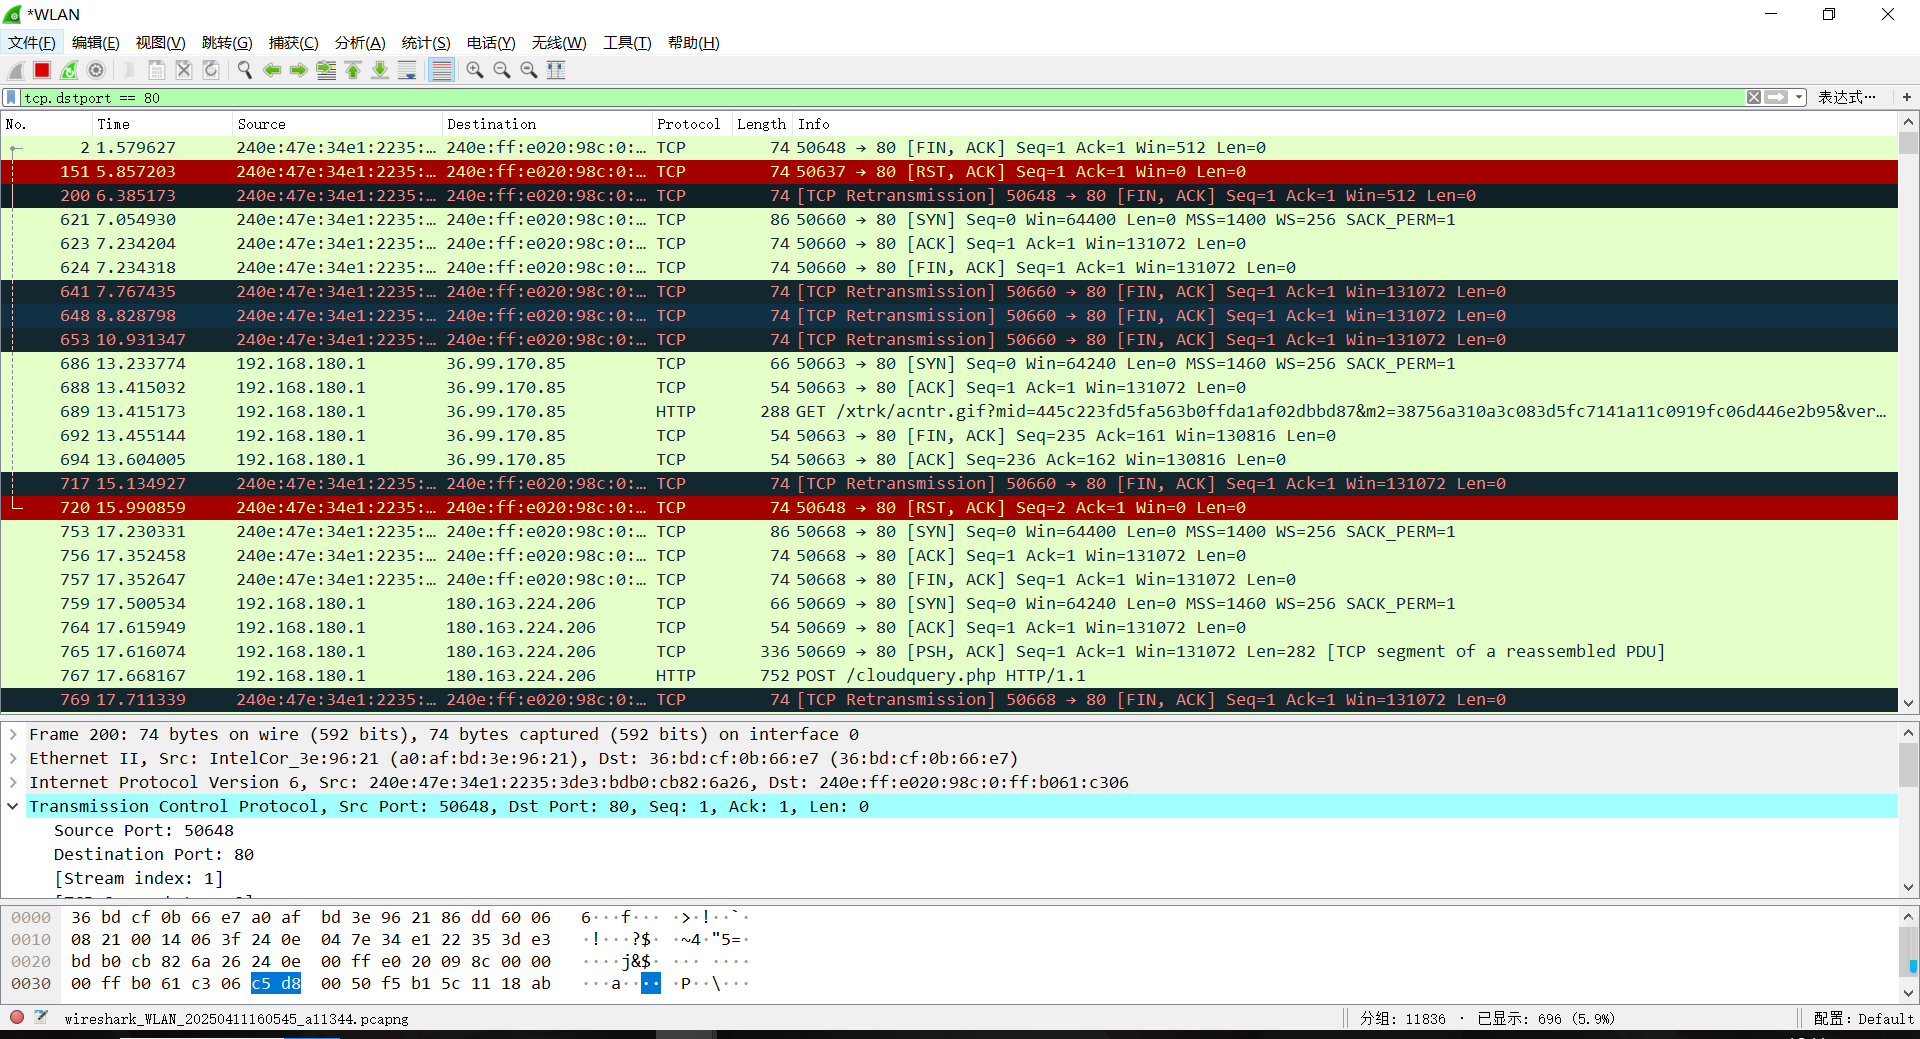Stop capturing packets
Image resolution: width=1920 pixels, height=1039 pixels.
point(42,69)
